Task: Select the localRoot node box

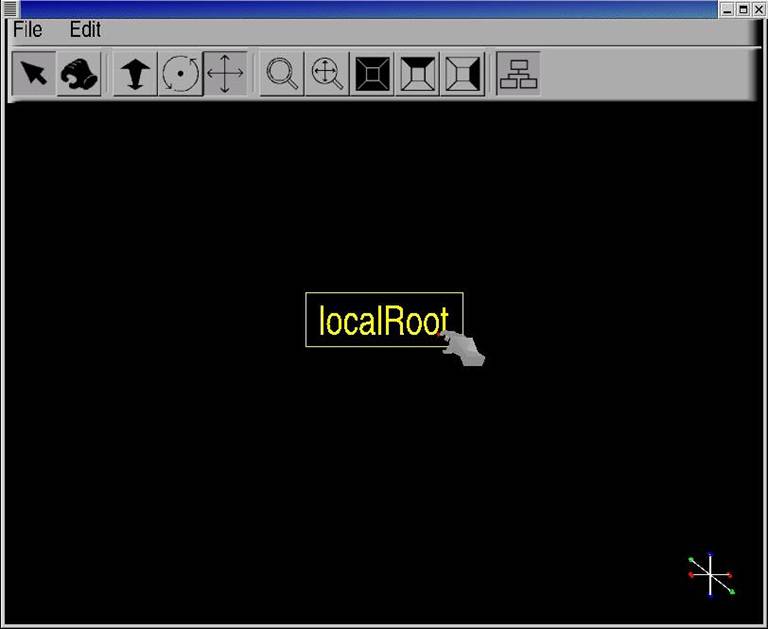Action: pos(384,320)
